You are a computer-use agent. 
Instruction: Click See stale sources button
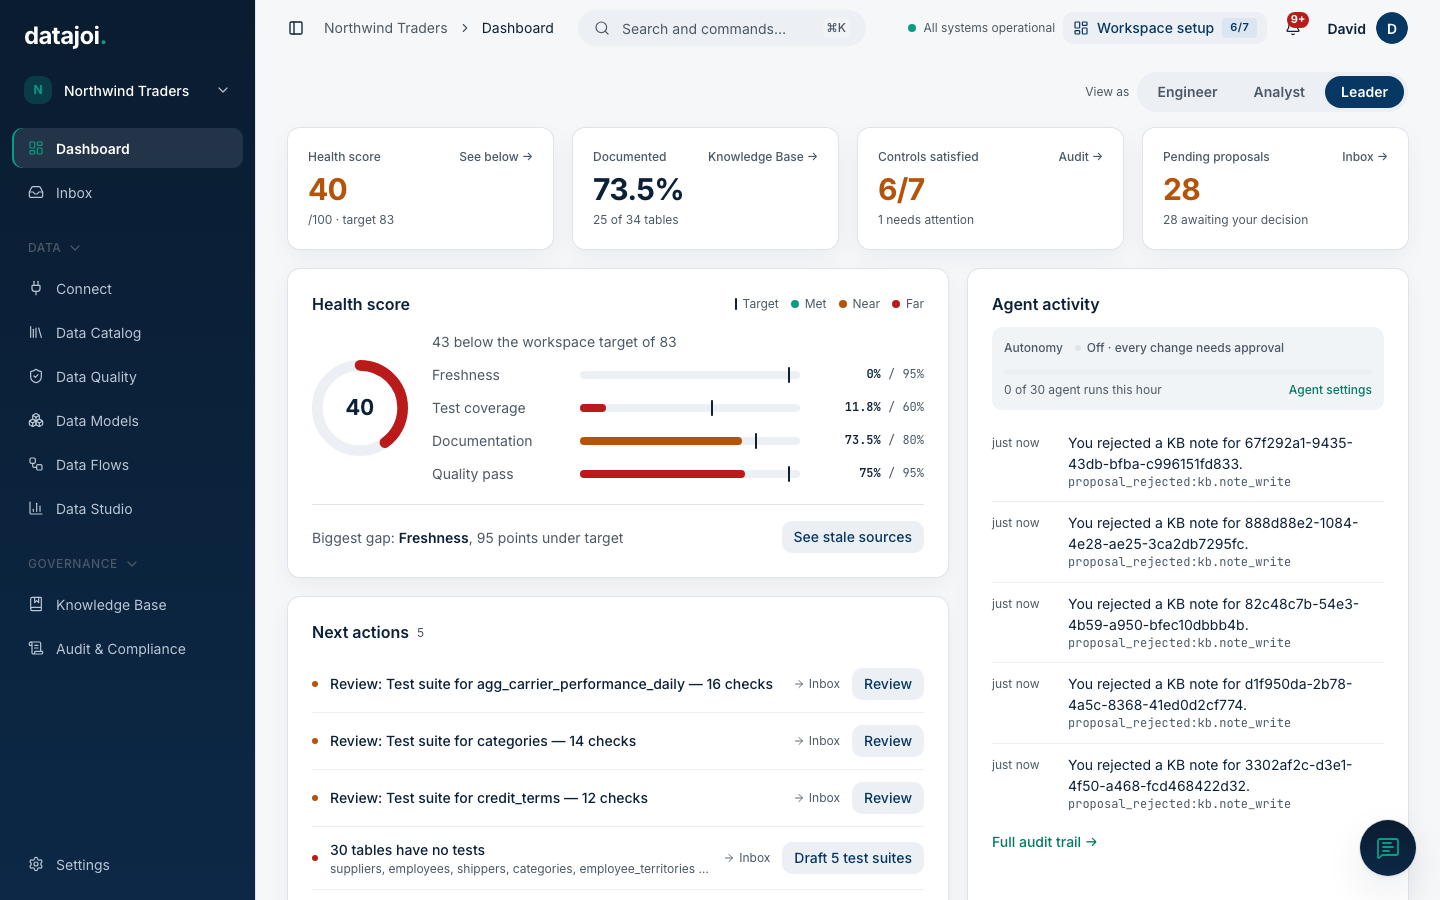pos(852,537)
